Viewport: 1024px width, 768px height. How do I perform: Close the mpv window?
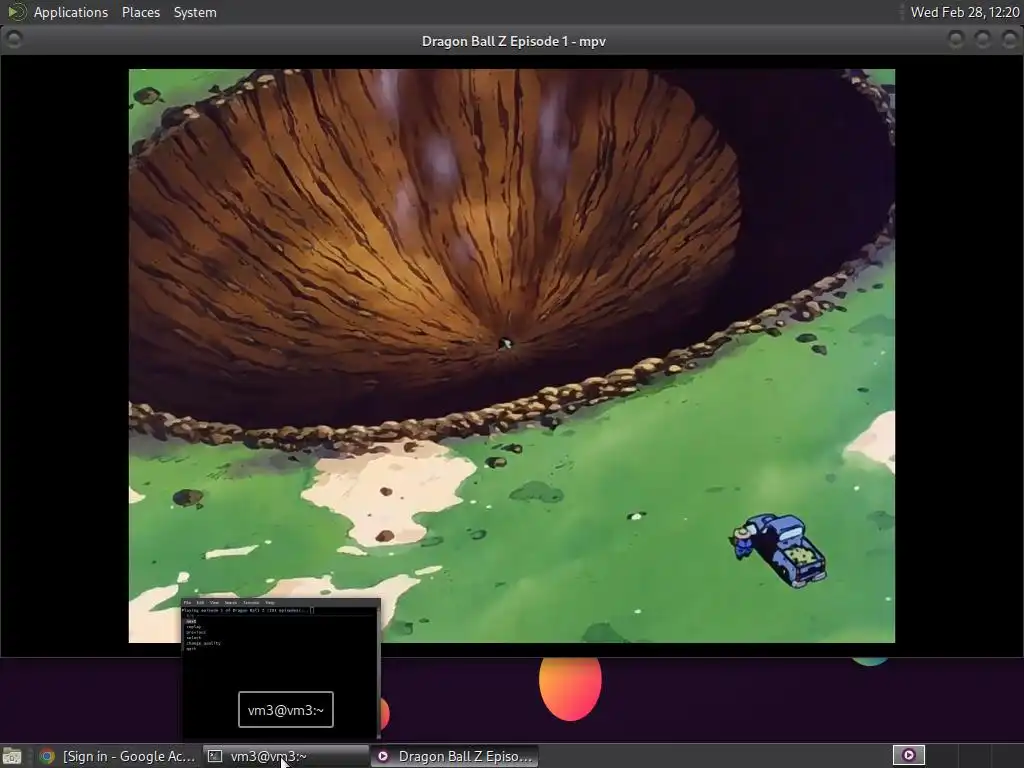(x=1009, y=40)
